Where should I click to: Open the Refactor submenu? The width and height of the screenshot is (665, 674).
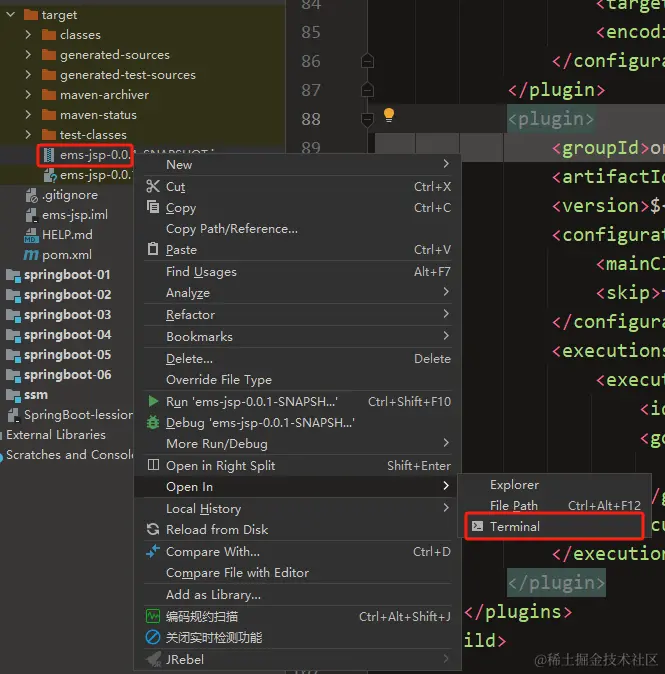(x=297, y=314)
